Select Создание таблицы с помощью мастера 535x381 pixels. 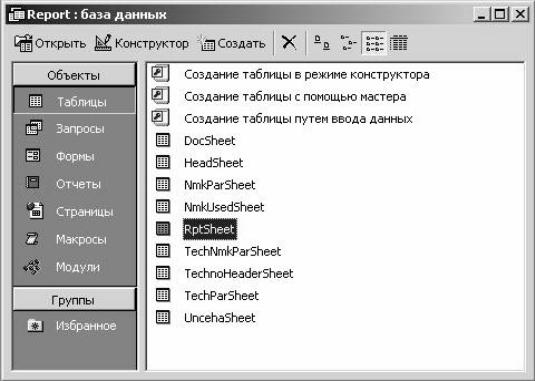(295, 97)
